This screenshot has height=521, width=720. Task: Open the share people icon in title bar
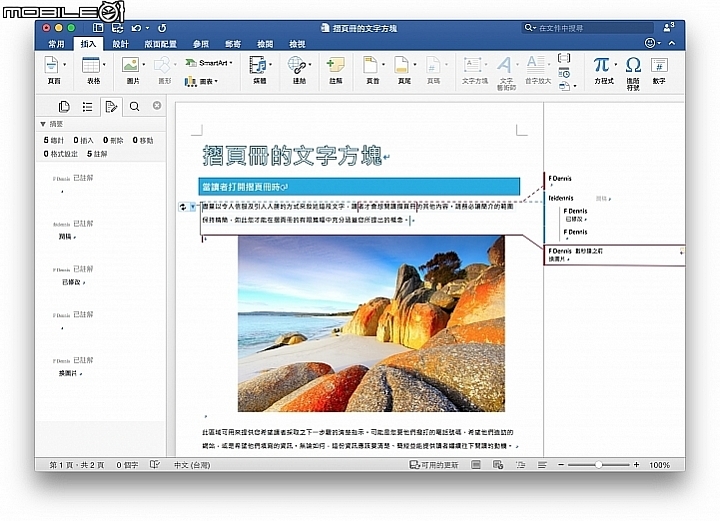click(669, 28)
